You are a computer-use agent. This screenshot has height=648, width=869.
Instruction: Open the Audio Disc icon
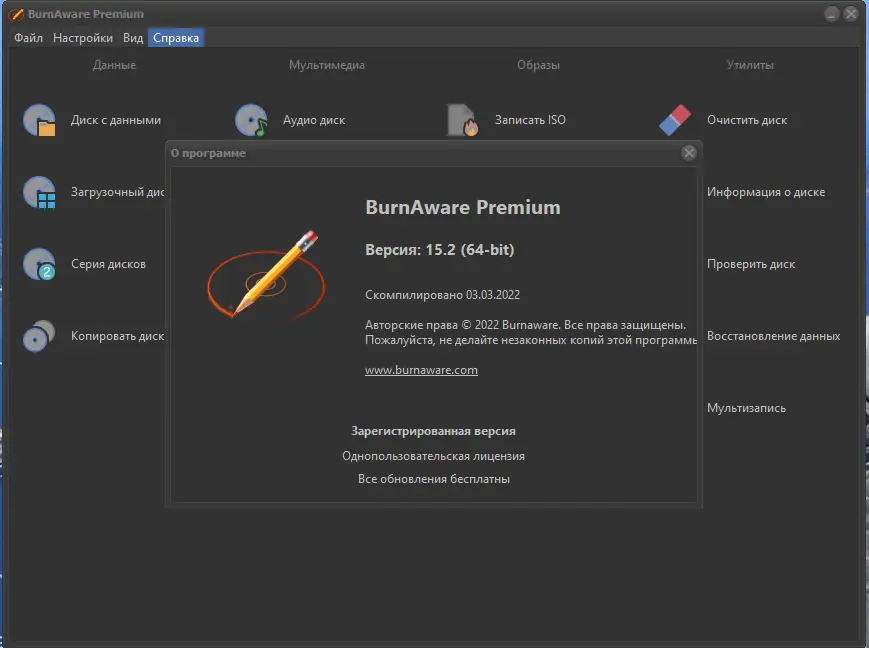(x=252, y=120)
